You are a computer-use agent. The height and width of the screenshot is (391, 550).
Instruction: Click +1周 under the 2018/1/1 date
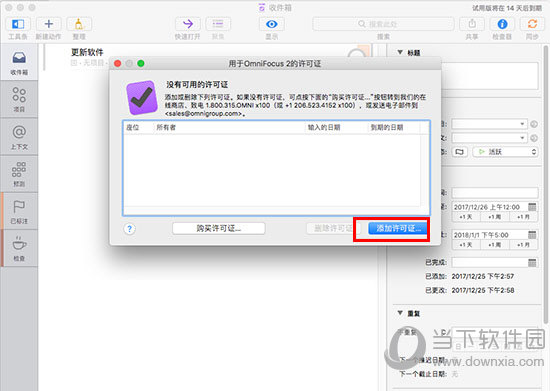494,245
